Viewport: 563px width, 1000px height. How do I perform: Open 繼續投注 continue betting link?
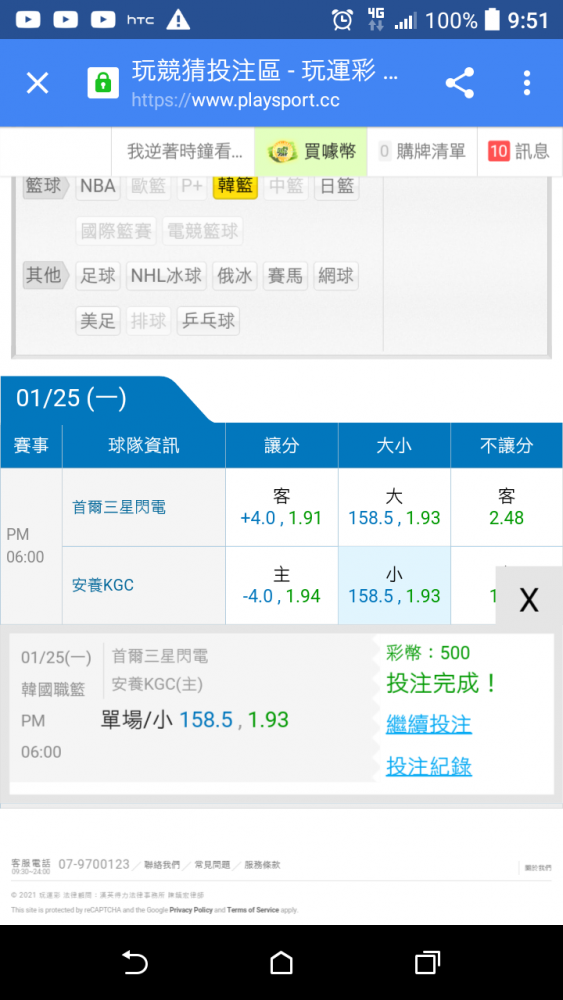[x=428, y=724]
